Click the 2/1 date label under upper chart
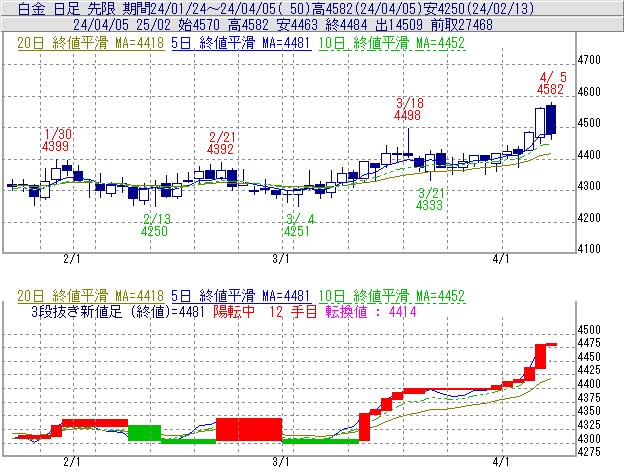Image resolution: width=624 pixels, height=475 pixels. pos(72,259)
